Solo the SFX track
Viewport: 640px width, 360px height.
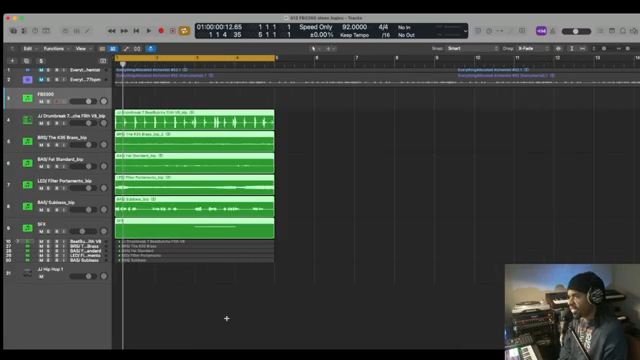(48, 231)
